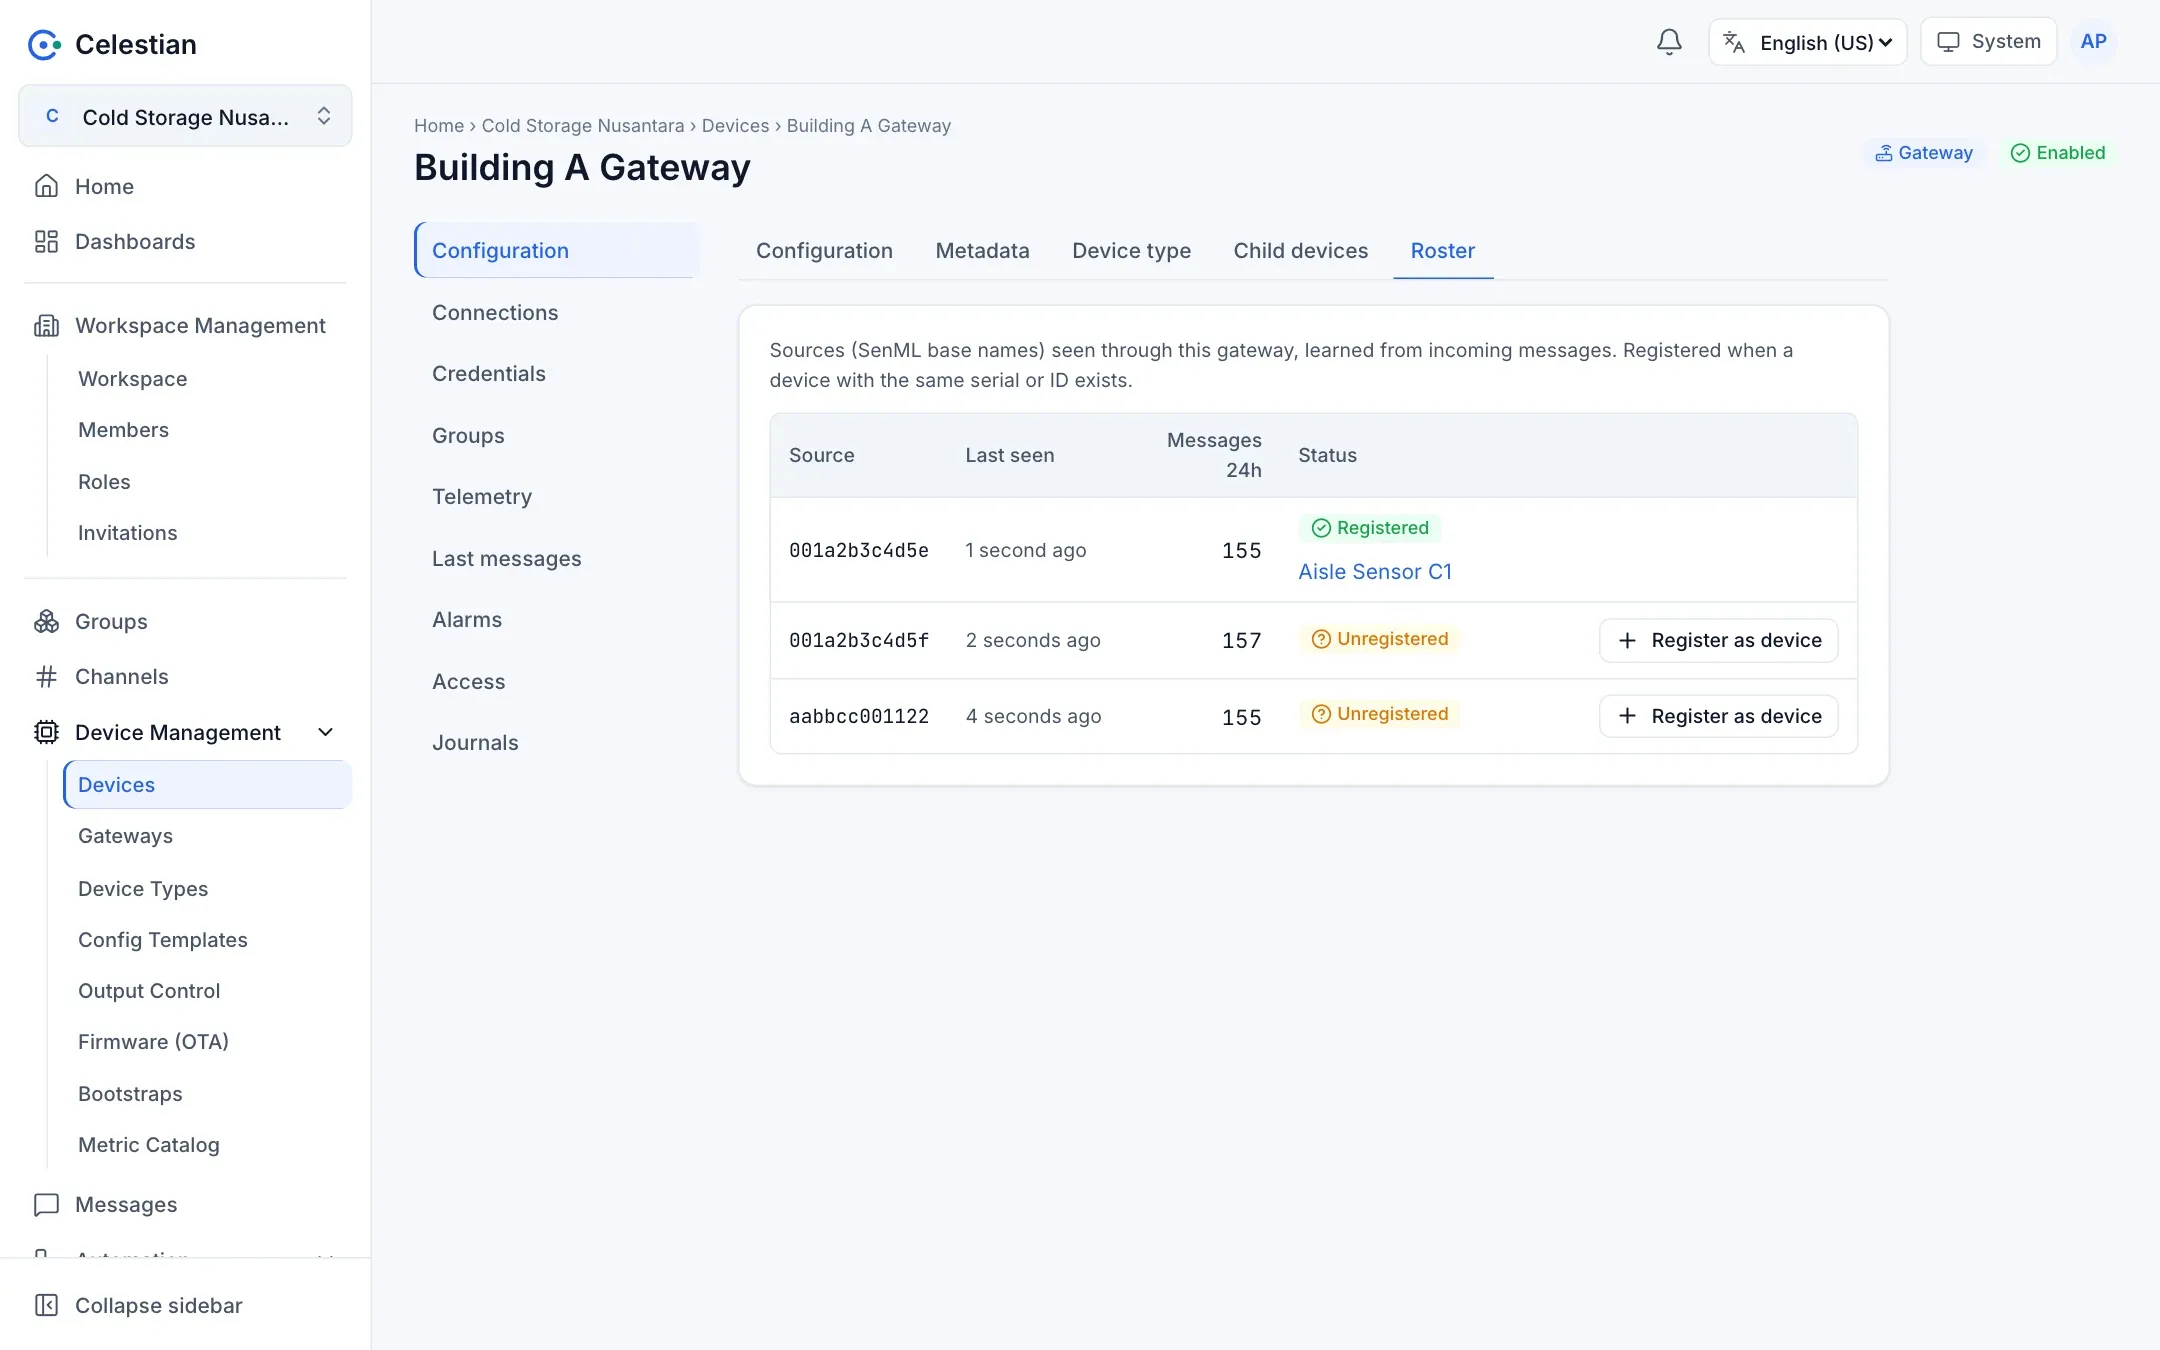Click the System theme button
Screen dimensions: 2160x1350
(x=1988, y=42)
